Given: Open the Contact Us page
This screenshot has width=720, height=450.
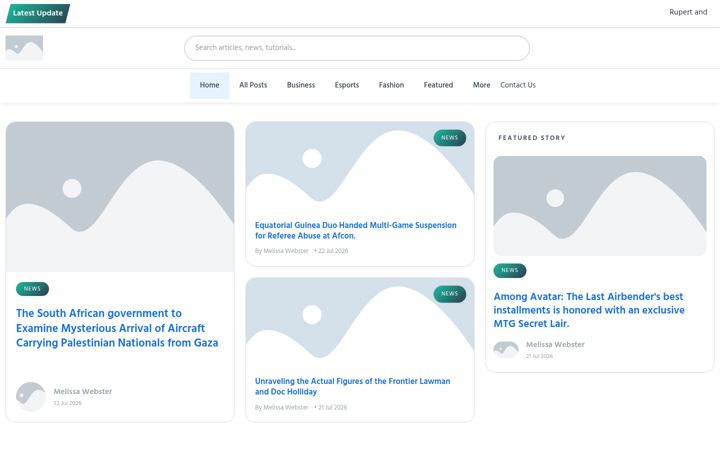Looking at the screenshot, I should coord(518,85).
